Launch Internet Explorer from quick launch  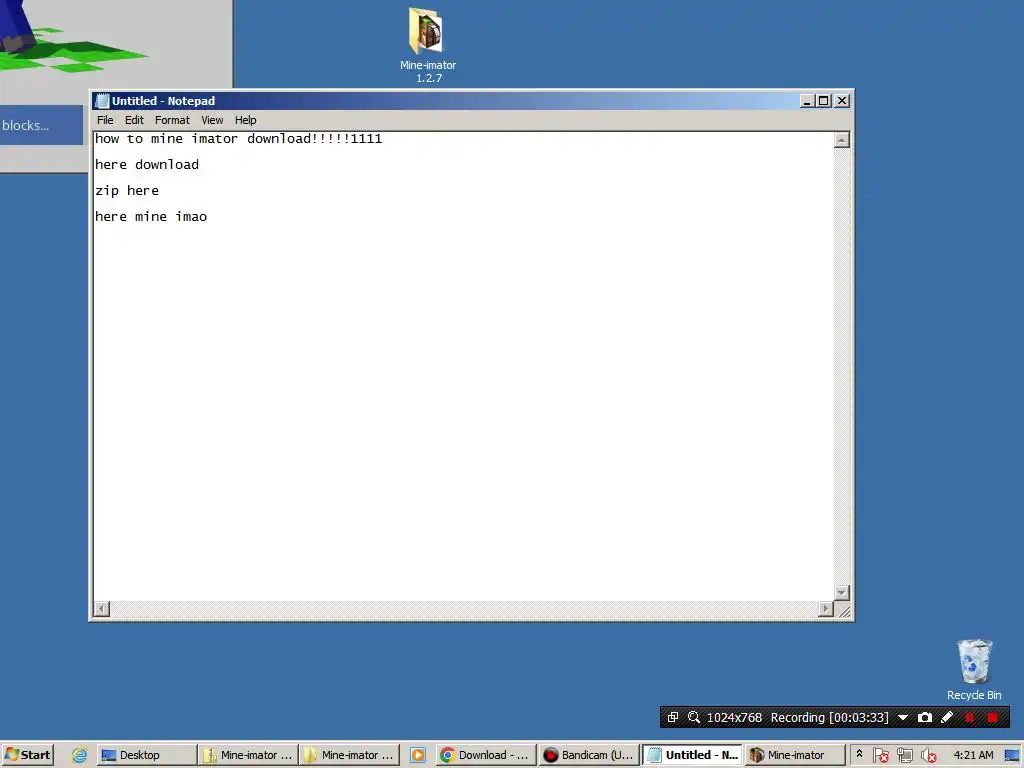(x=79, y=755)
